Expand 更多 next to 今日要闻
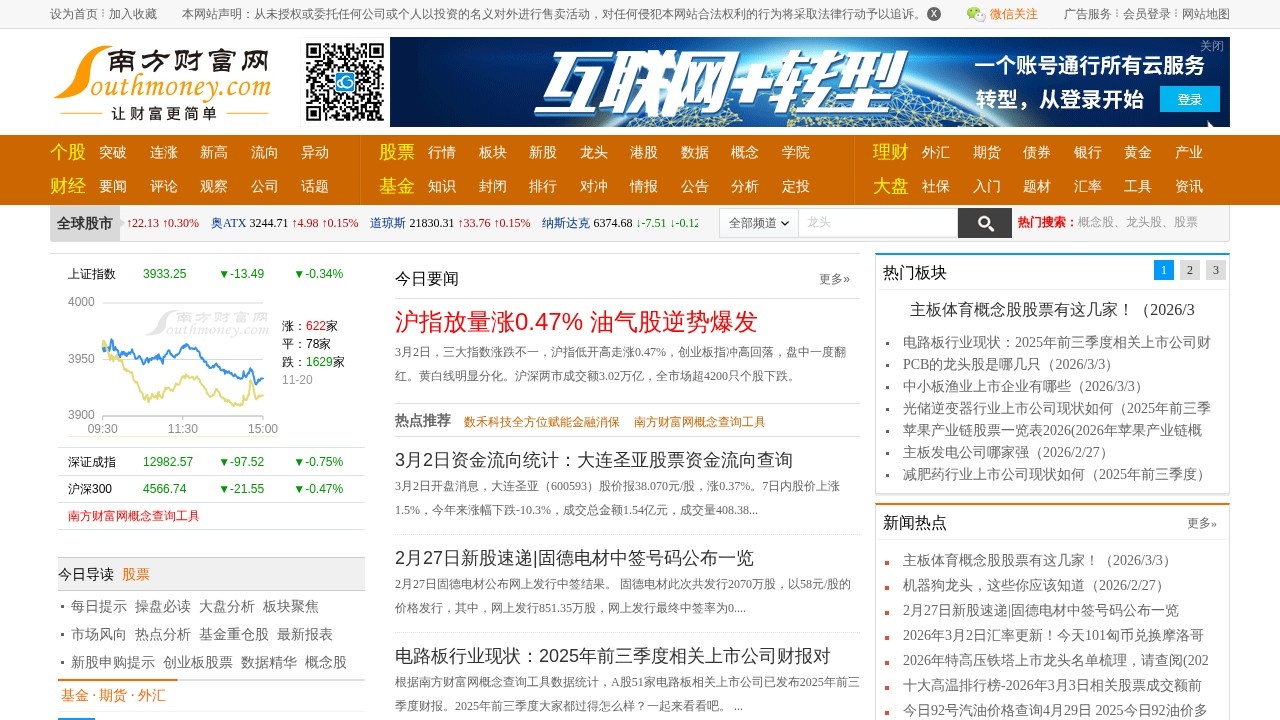 pos(835,279)
